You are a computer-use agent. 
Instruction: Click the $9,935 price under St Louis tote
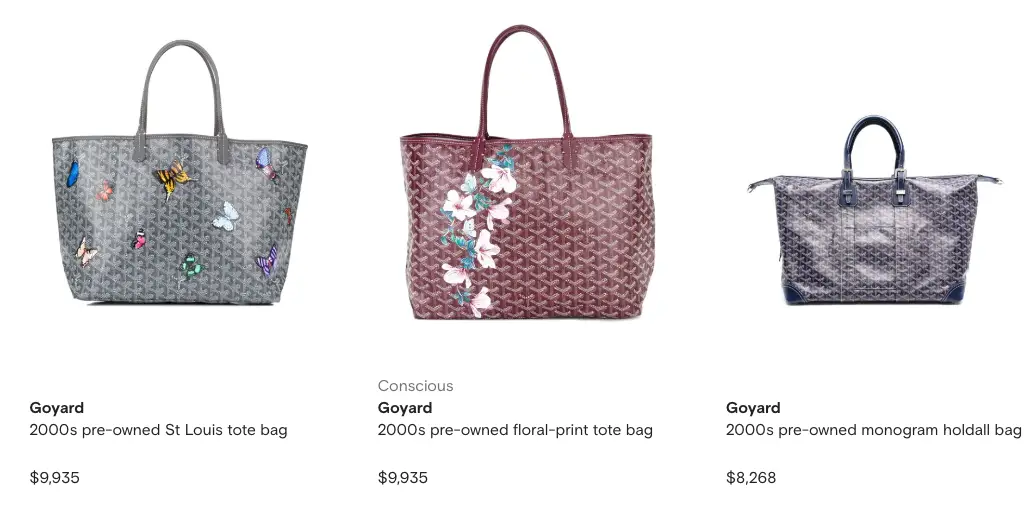pos(55,477)
